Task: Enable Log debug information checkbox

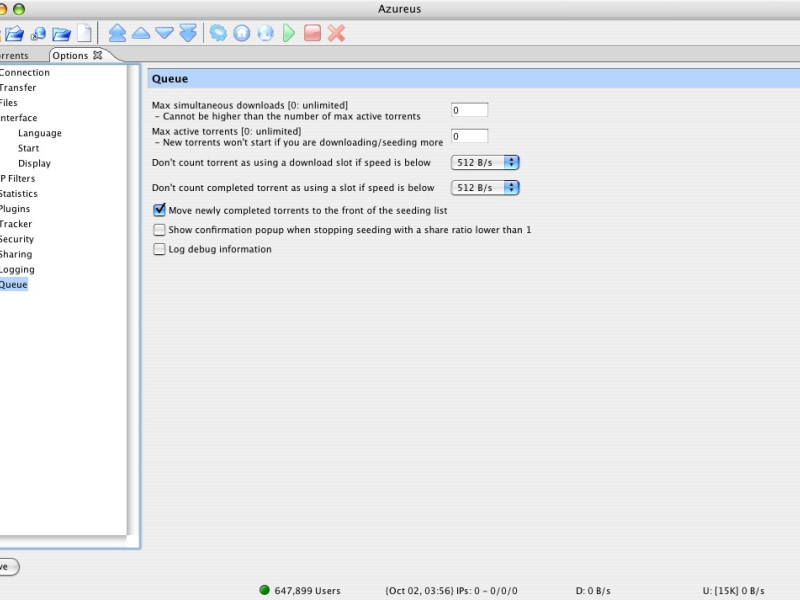Action: coord(159,249)
